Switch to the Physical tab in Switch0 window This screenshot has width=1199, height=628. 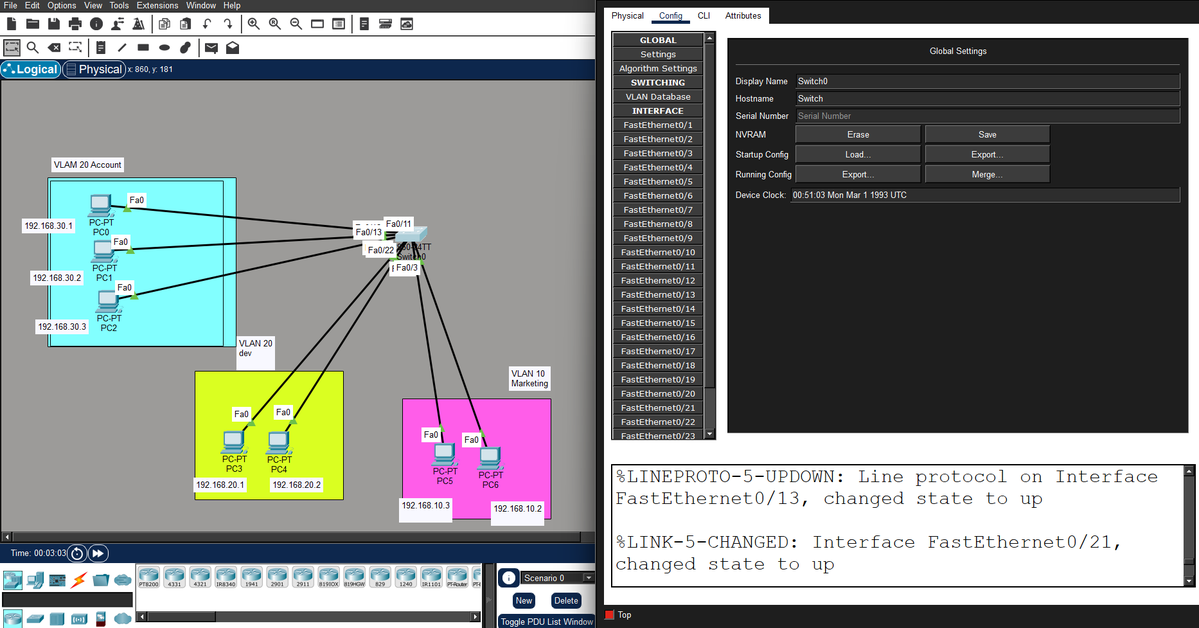[x=628, y=15]
